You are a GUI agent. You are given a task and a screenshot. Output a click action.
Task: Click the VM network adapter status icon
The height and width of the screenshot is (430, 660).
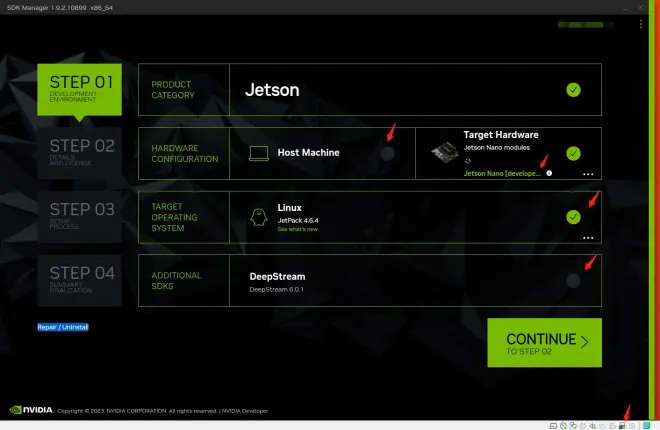573,426
